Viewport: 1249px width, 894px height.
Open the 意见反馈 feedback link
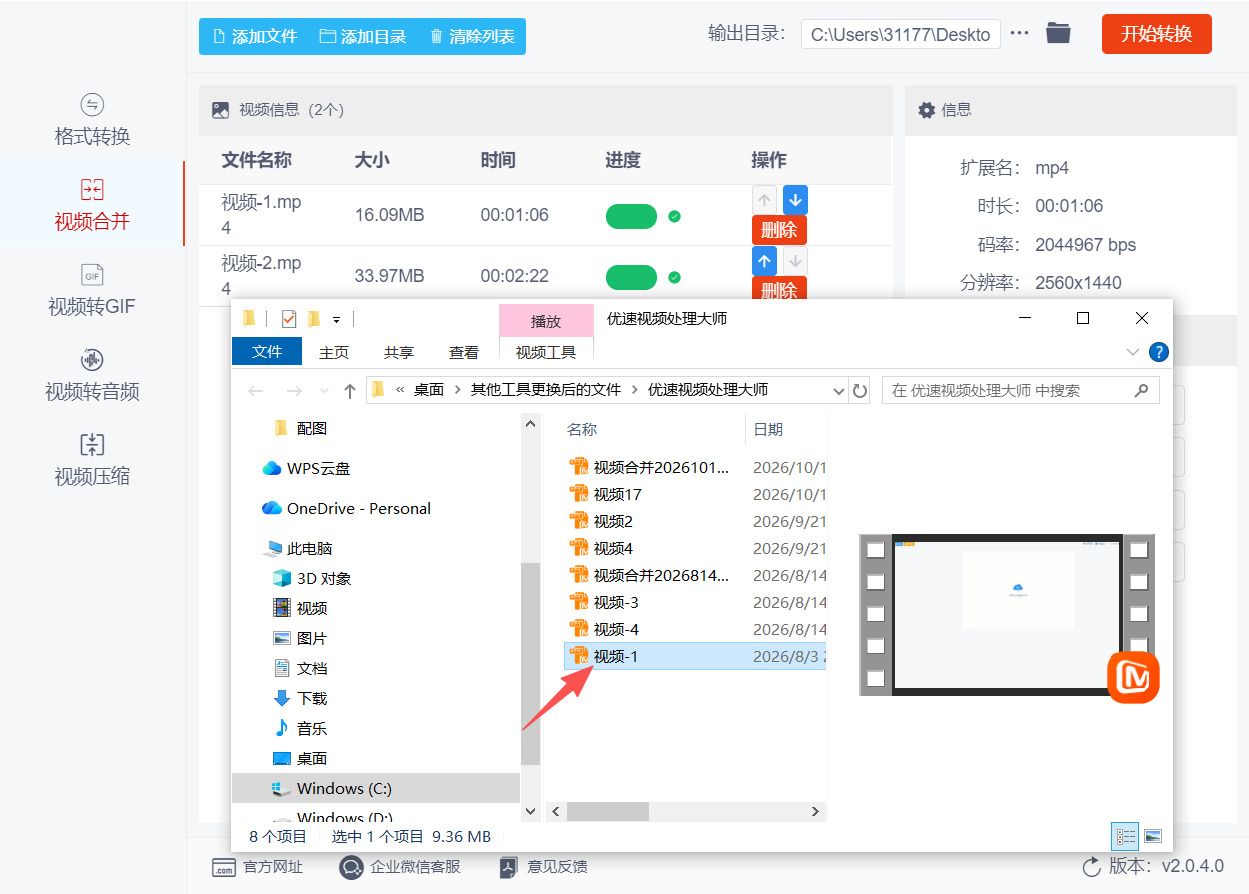click(544, 867)
